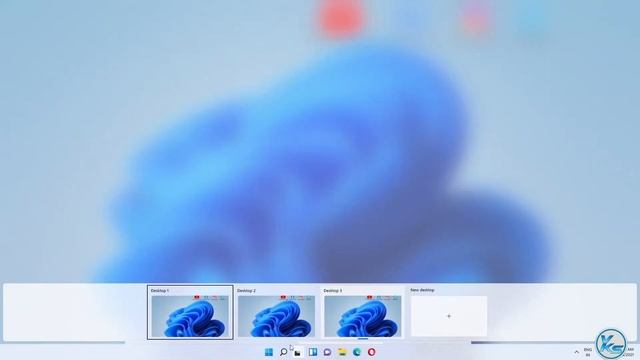Open the Chat taskbar icon
640x360 pixels.
point(327,352)
